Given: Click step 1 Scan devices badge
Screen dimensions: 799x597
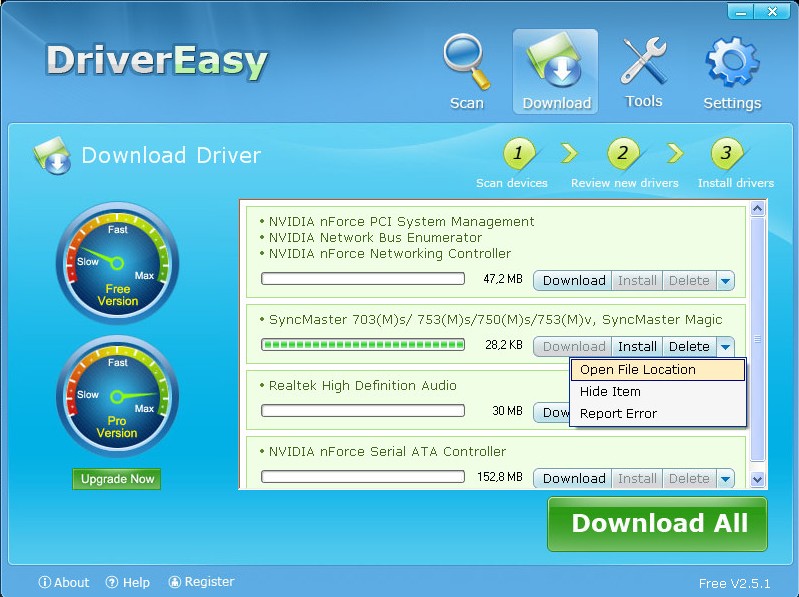Looking at the screenshot, I should 518,152.
